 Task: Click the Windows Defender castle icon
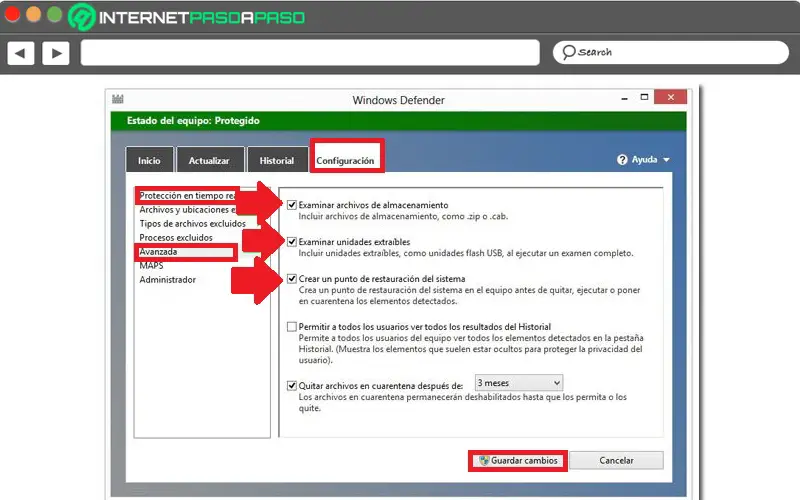point(118,98)
